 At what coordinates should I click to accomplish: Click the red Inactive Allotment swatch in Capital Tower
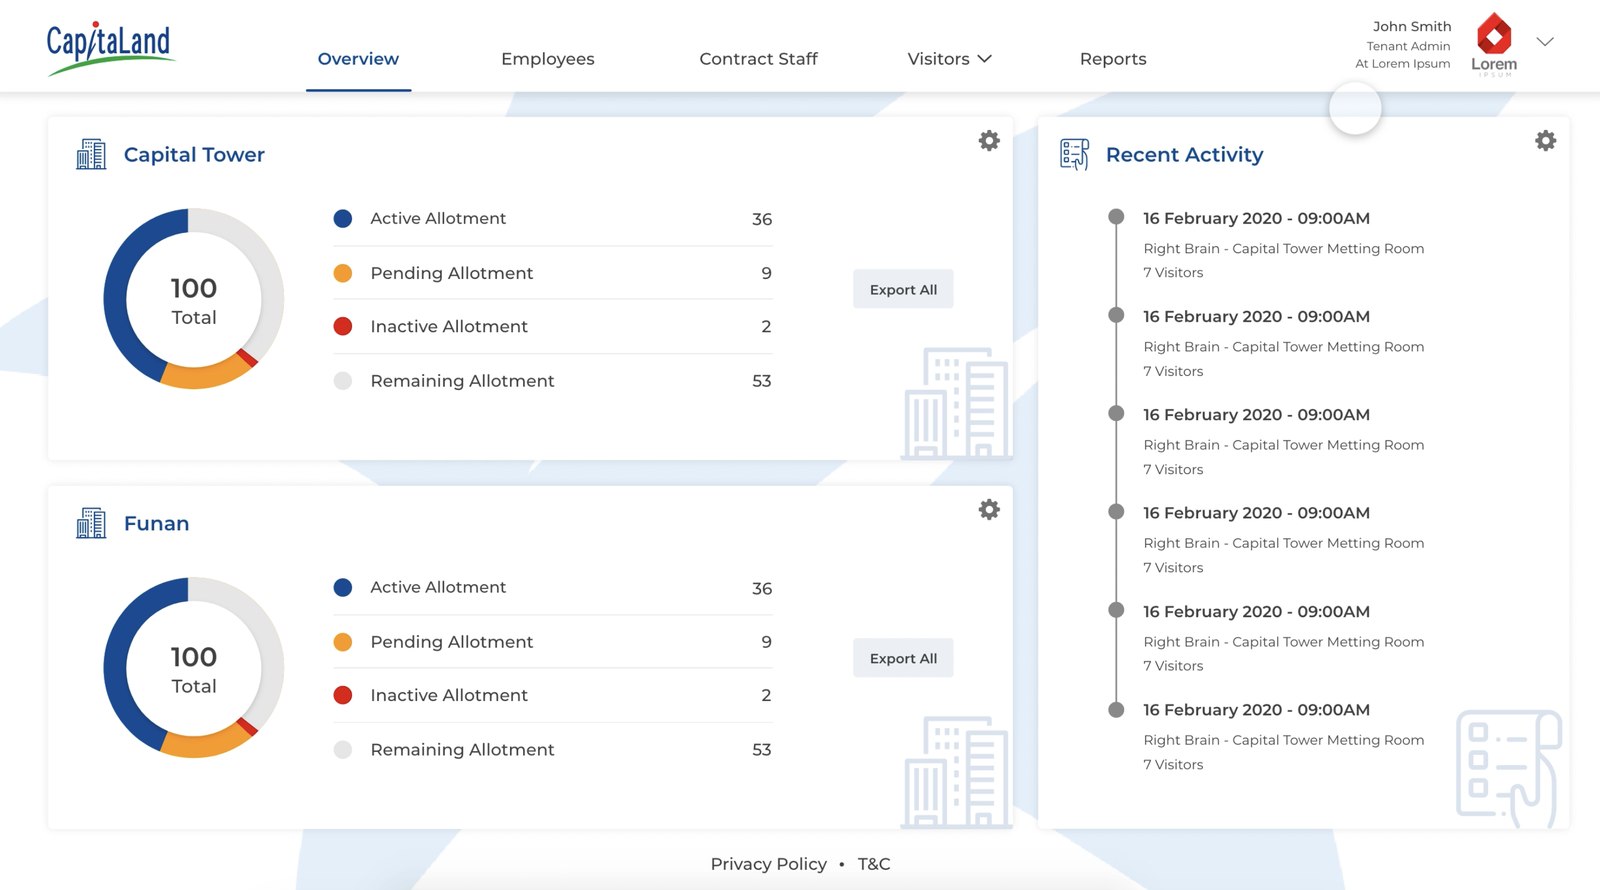pos(343,326)
